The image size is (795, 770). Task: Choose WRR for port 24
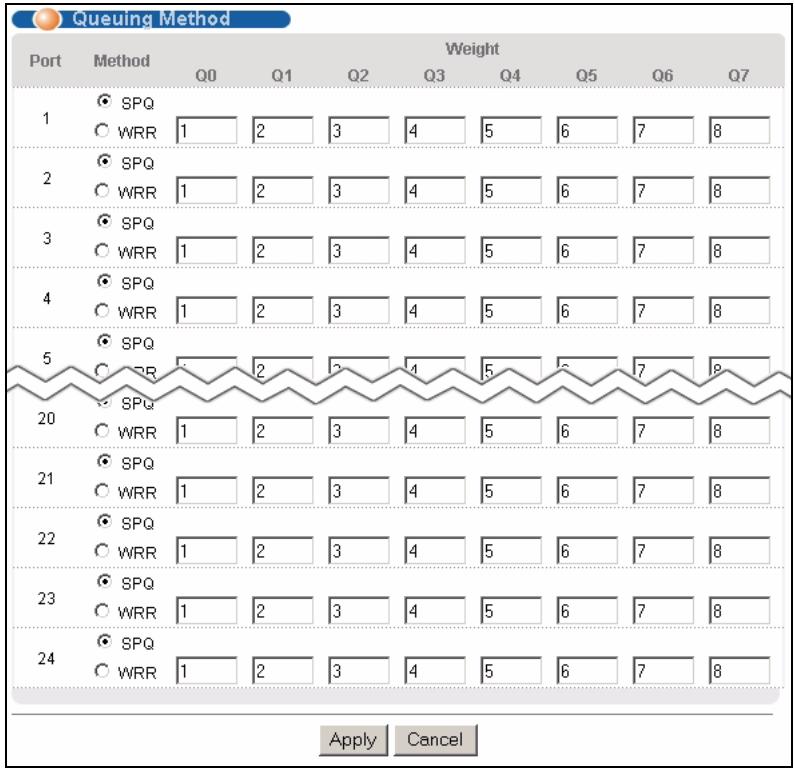click(102, 671)
